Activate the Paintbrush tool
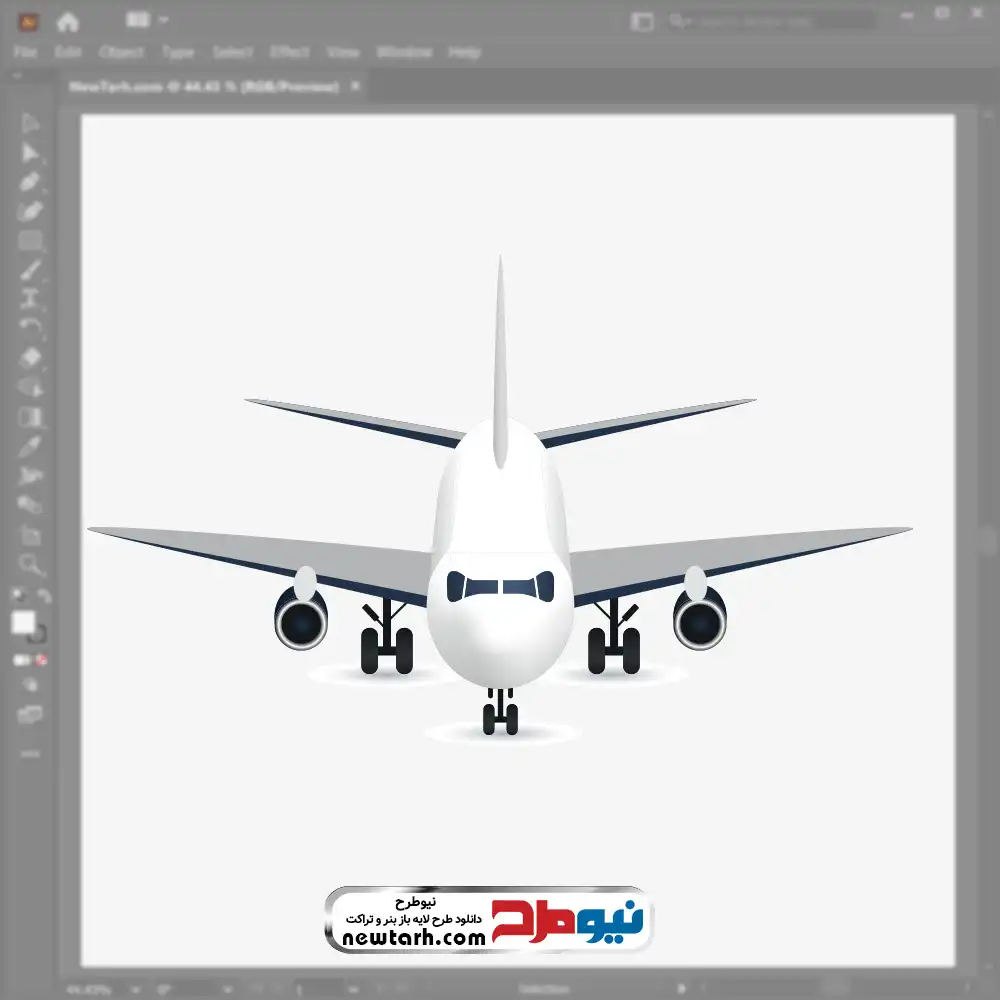Viewport: 1000px width, 1000px height. [x=30, y=270]
